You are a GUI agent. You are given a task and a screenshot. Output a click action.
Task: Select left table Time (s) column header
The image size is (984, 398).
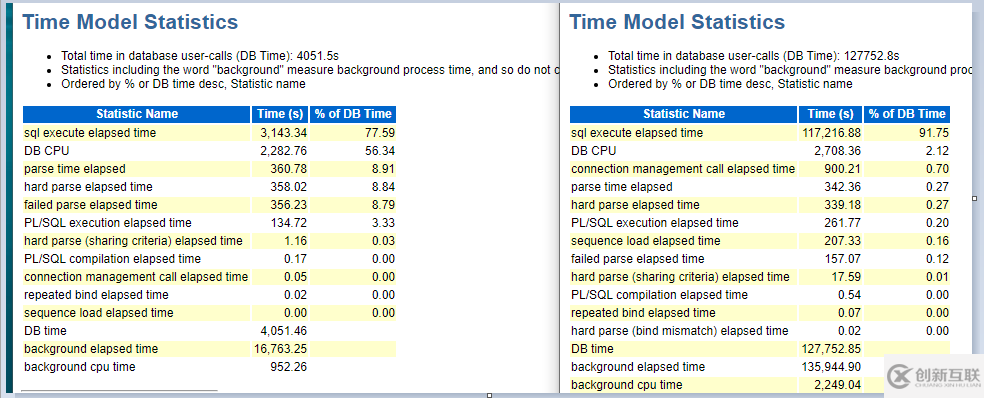point(281,114)
